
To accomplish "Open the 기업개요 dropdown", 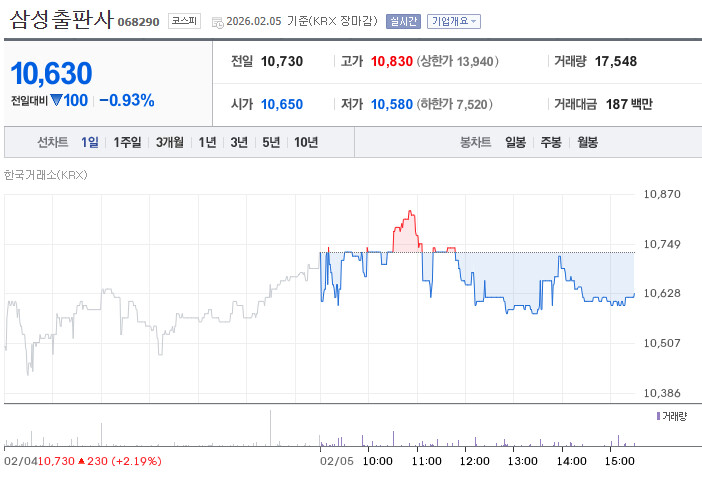I will point(454,21).
